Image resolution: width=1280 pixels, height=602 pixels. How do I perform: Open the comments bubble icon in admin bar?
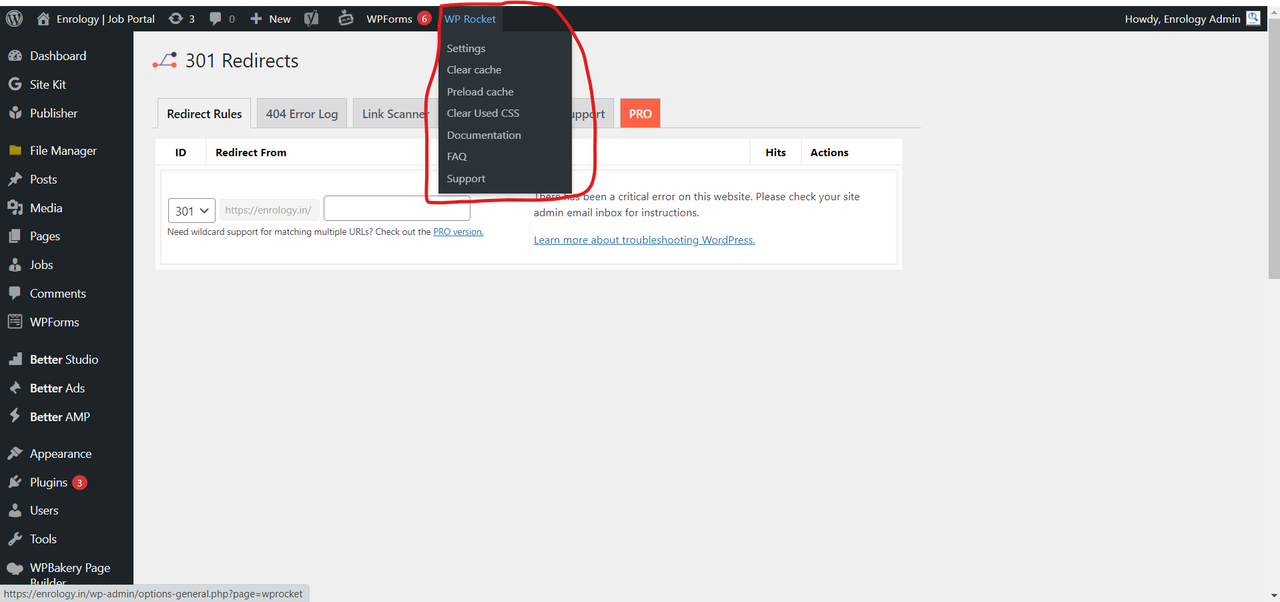[216, 18]
